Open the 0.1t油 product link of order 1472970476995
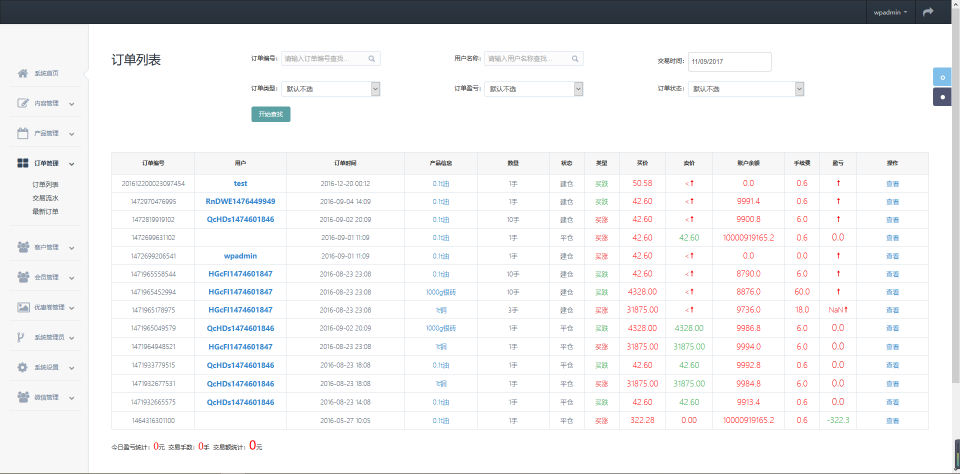The width and height of the screenshot is (960, 474). pyautogui.click(x=441, y=201)
